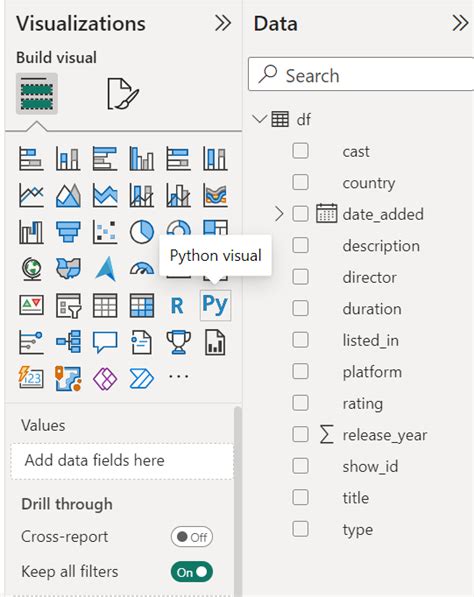
Task: Click the Python visual Py icon
Action: point(215,305)
